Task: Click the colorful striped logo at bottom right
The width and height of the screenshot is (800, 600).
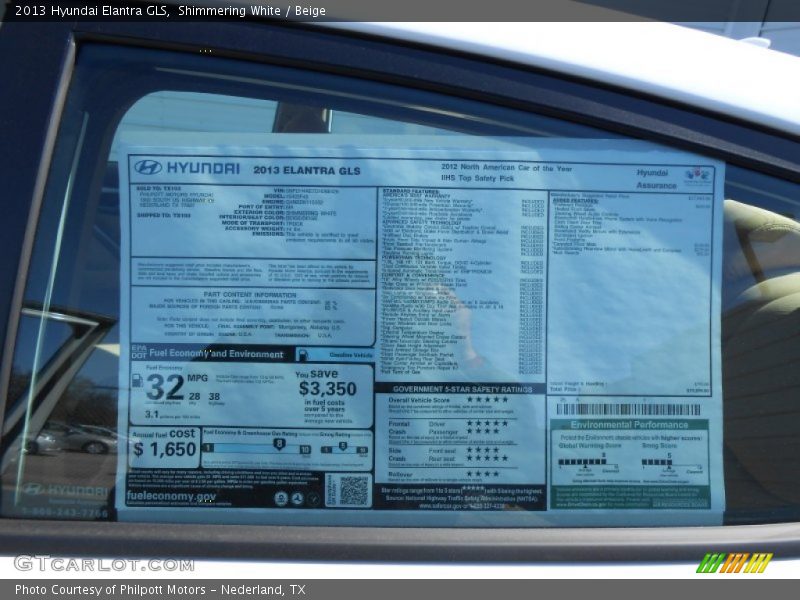Action: click(x=734, y=563)
